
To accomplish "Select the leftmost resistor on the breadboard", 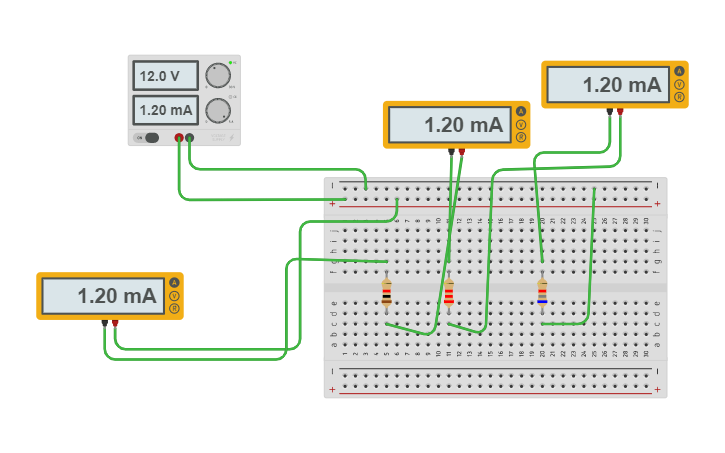I will 387,293.
